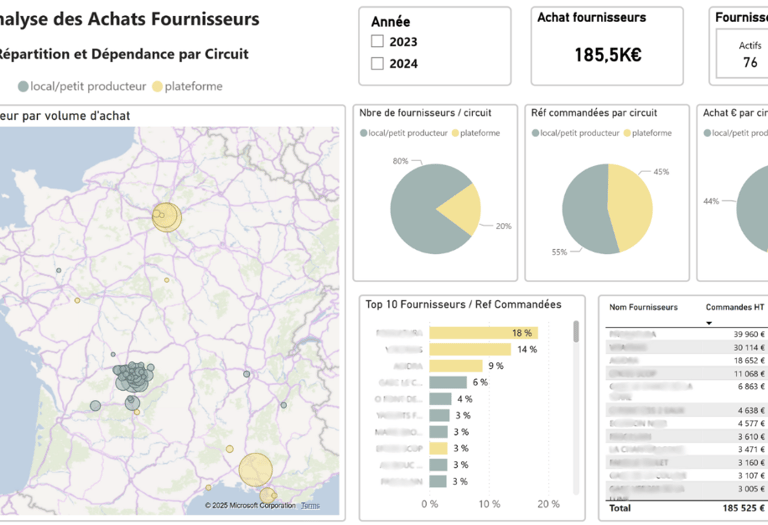This screenshot has width=768, height=525.
Task: Click the yellow plateforme marker under the main title
Action: (157, 87)
